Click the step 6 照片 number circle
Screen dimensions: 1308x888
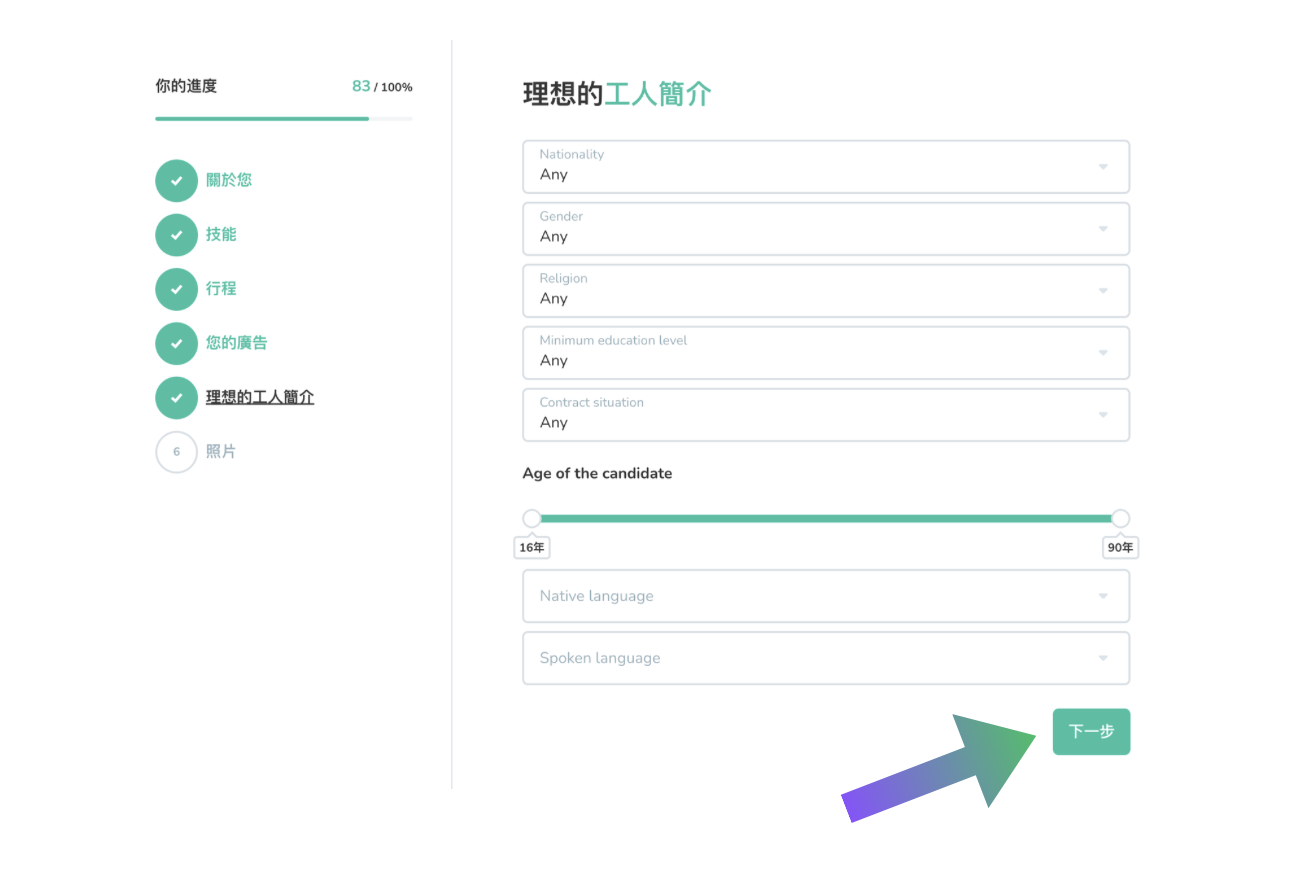tap(176, 452)
